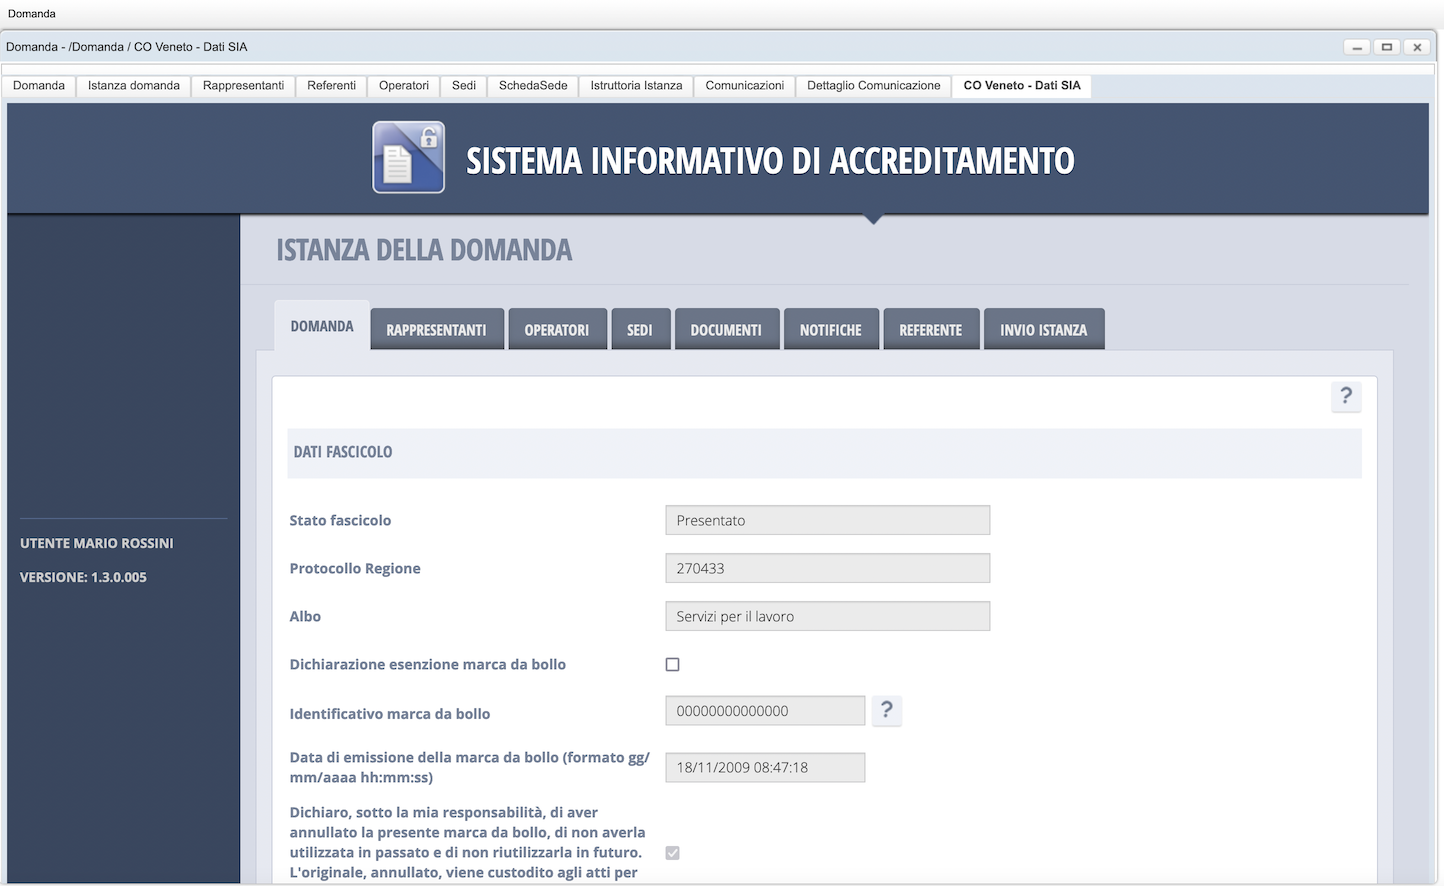Open the INVIO ISTANZA section tab

click(1043, 330)
